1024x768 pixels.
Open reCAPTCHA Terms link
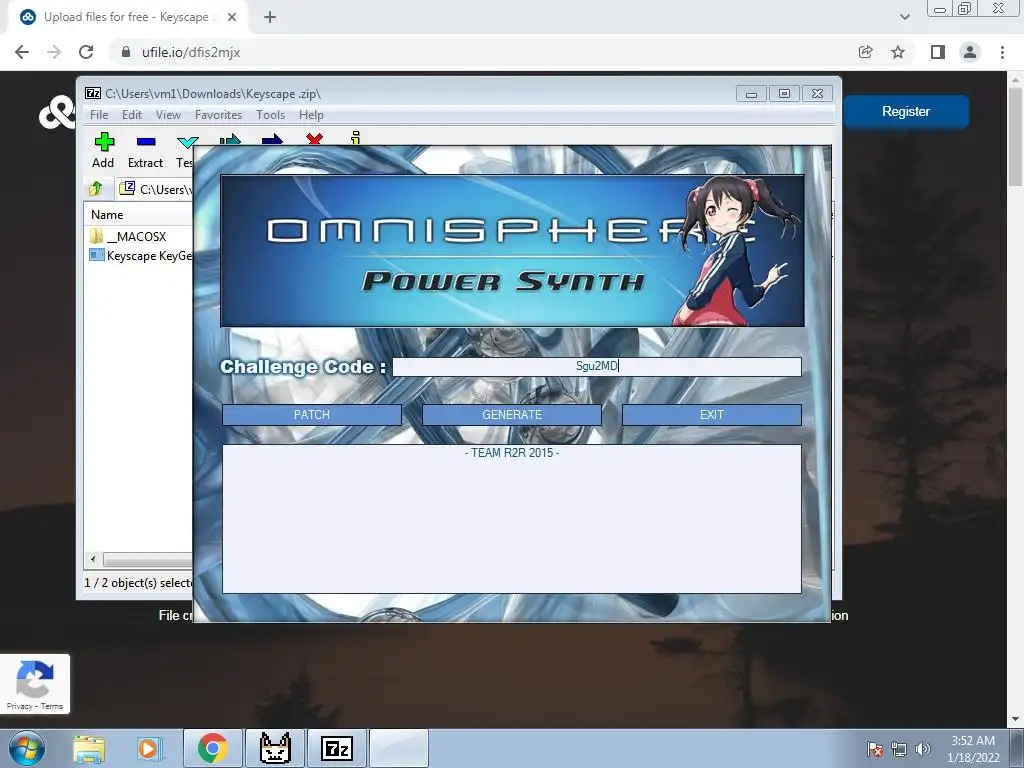pyautogui.click(x=52, y=706)
